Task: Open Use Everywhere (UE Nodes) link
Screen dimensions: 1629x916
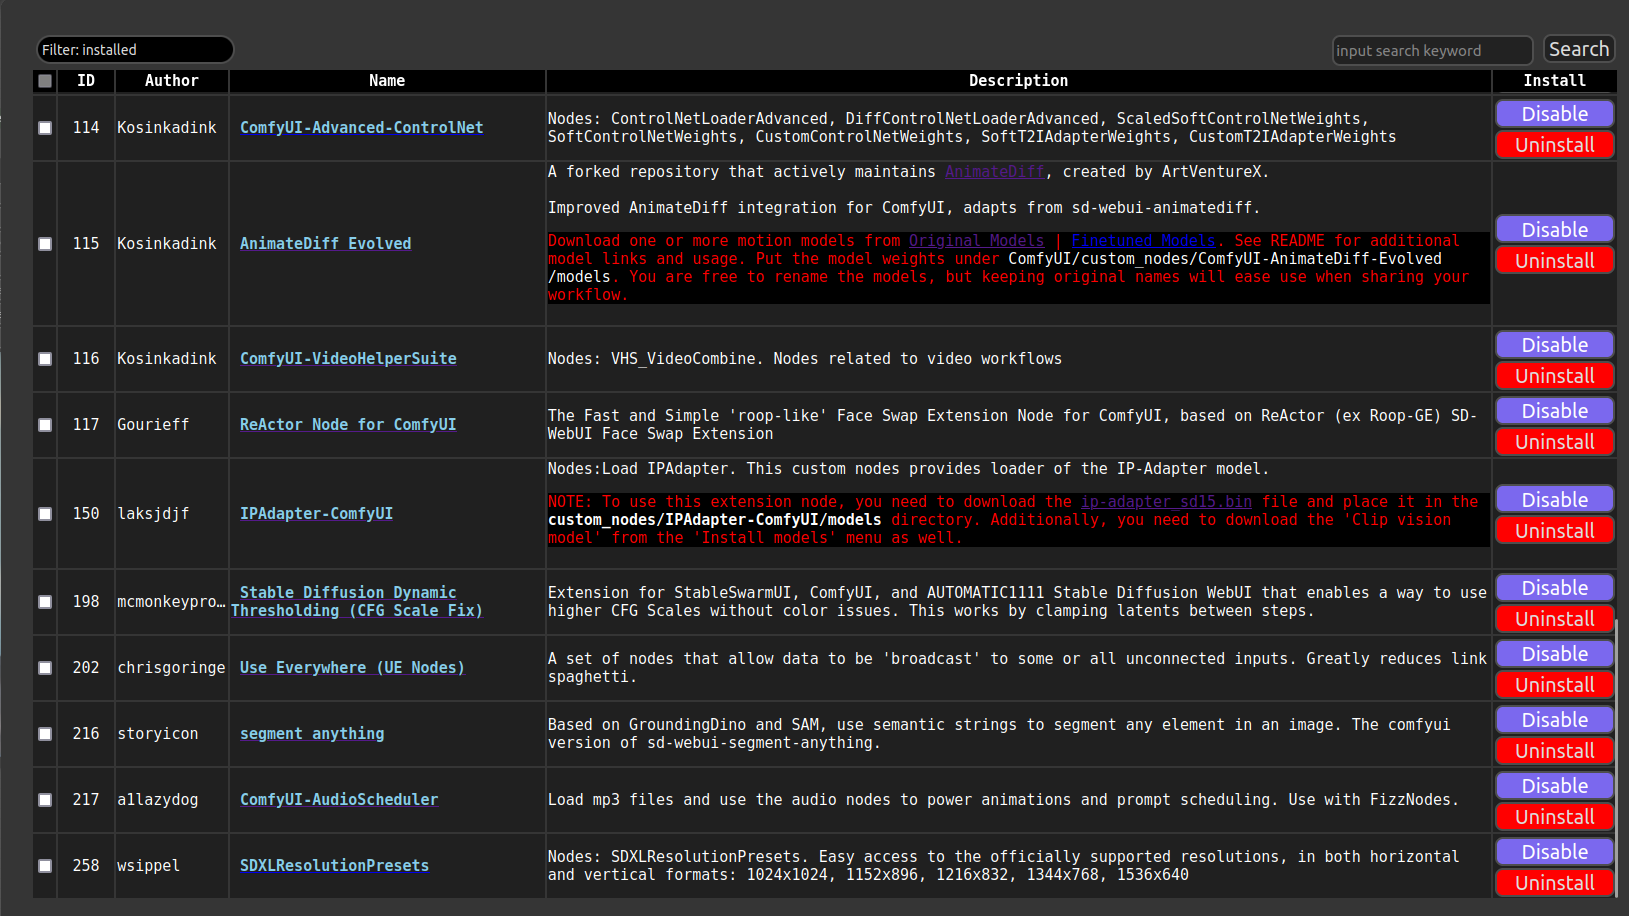Action: pyautogui.click(x=352, y=668)
